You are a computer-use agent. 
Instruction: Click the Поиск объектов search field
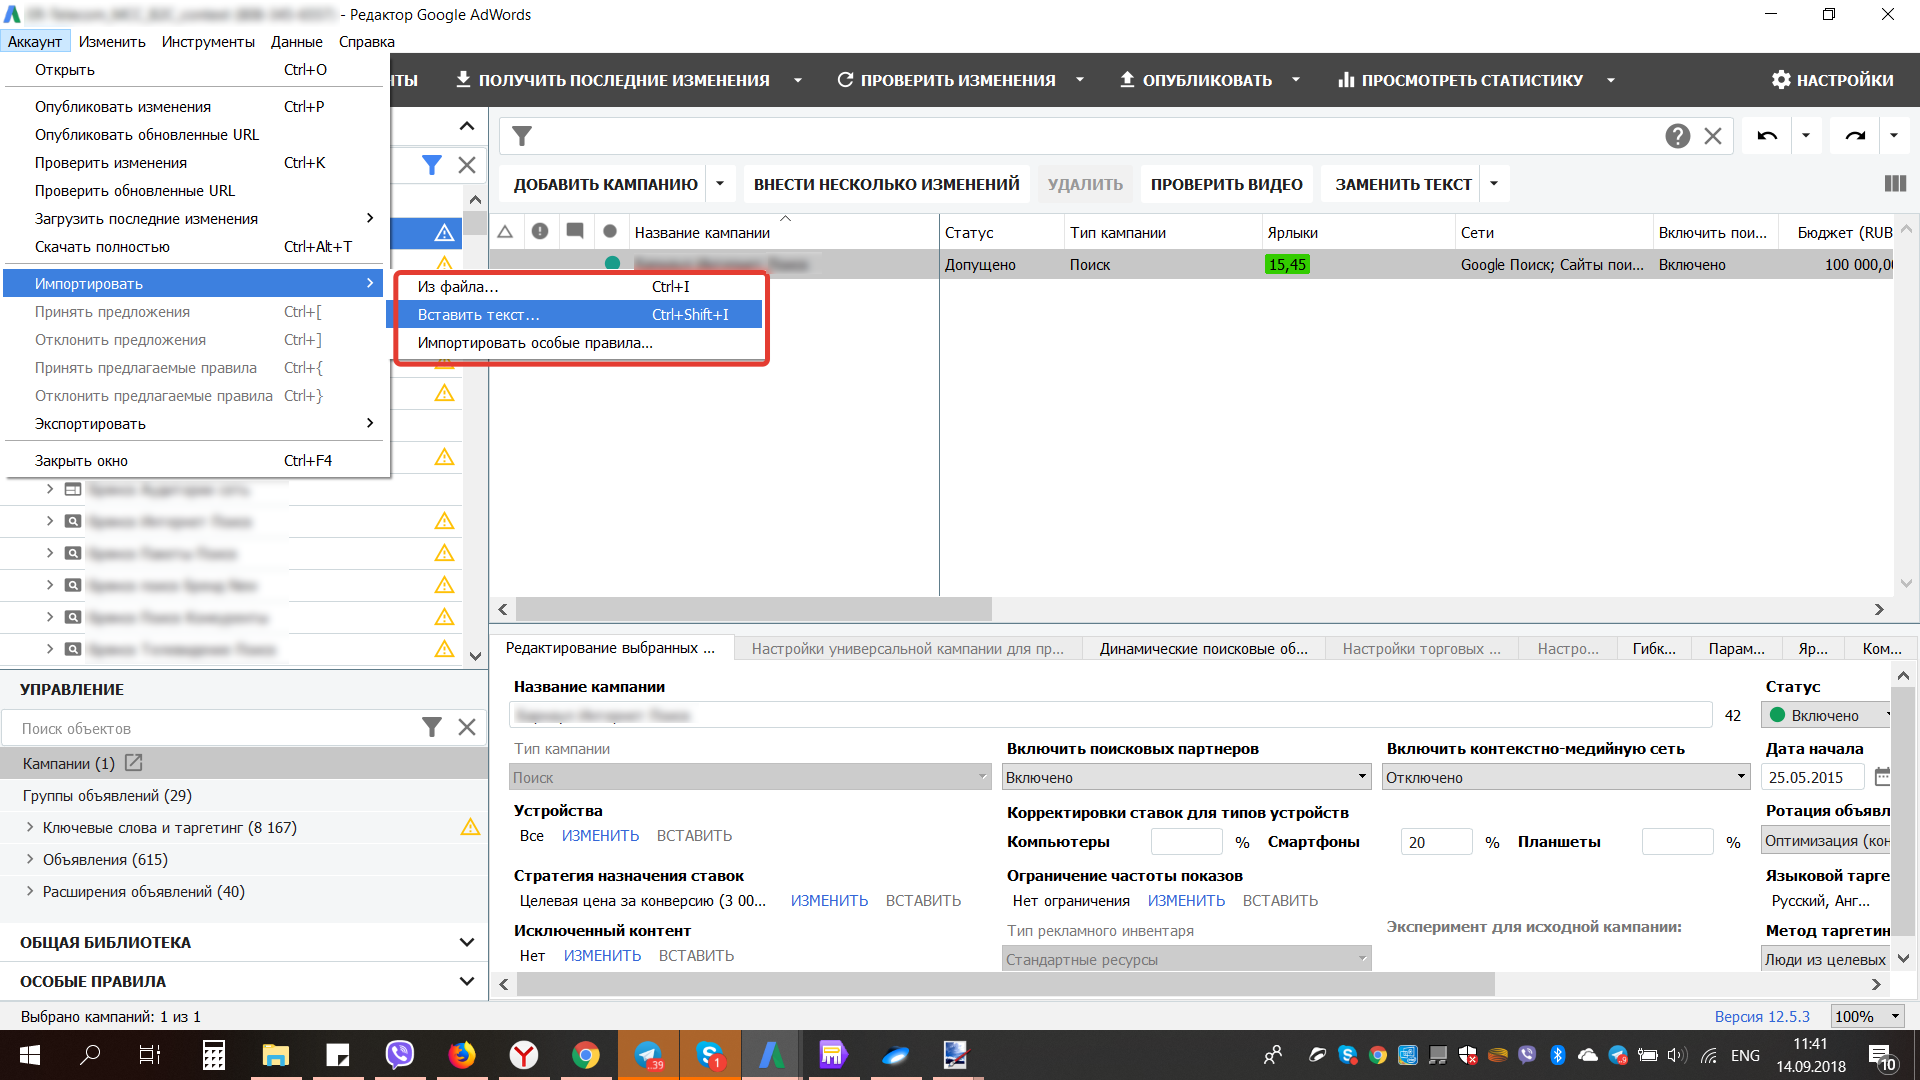coord(215,727)
